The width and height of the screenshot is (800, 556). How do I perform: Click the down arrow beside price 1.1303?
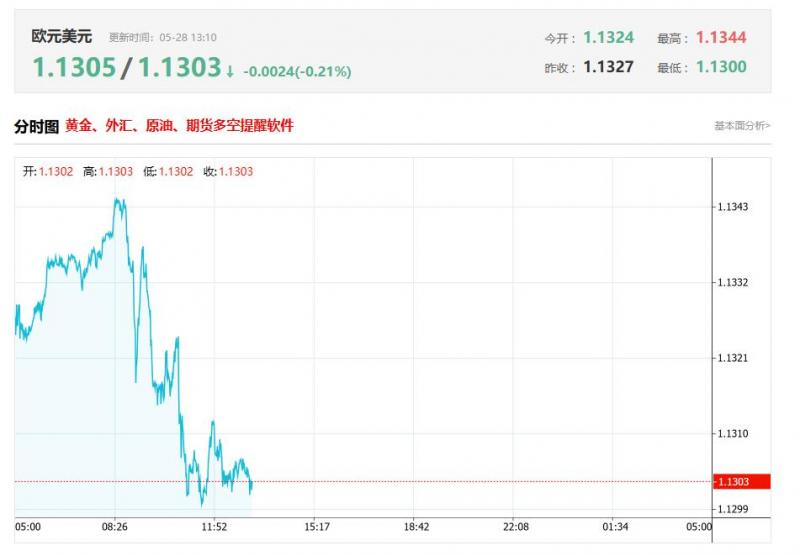[230, 71]
